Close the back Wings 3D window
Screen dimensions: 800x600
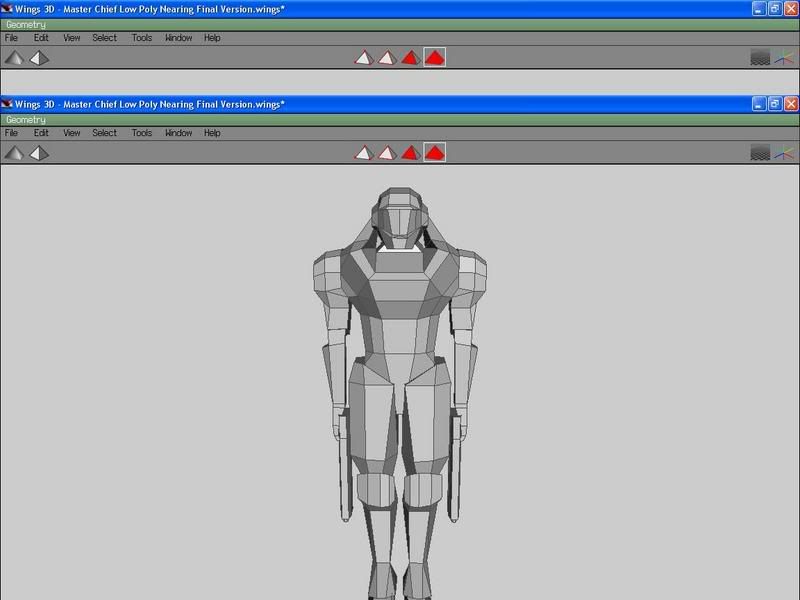click(791, 9)
